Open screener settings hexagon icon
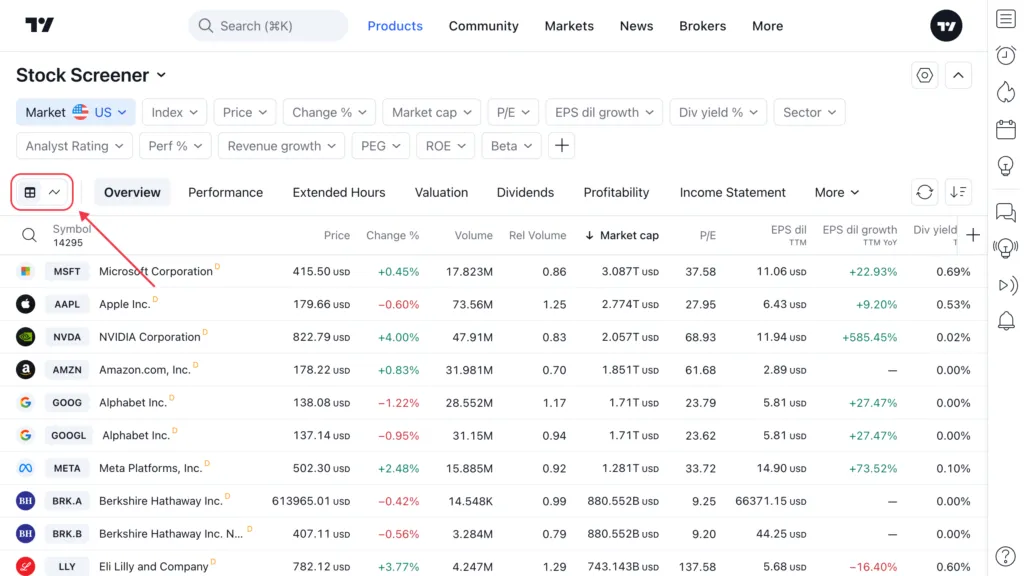The image size is (1024, 576). pos(924,75)
